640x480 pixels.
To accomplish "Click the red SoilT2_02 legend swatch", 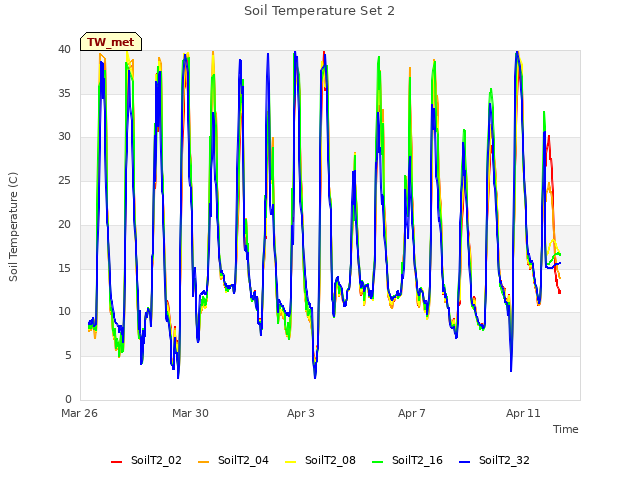I will coord(116,462).
